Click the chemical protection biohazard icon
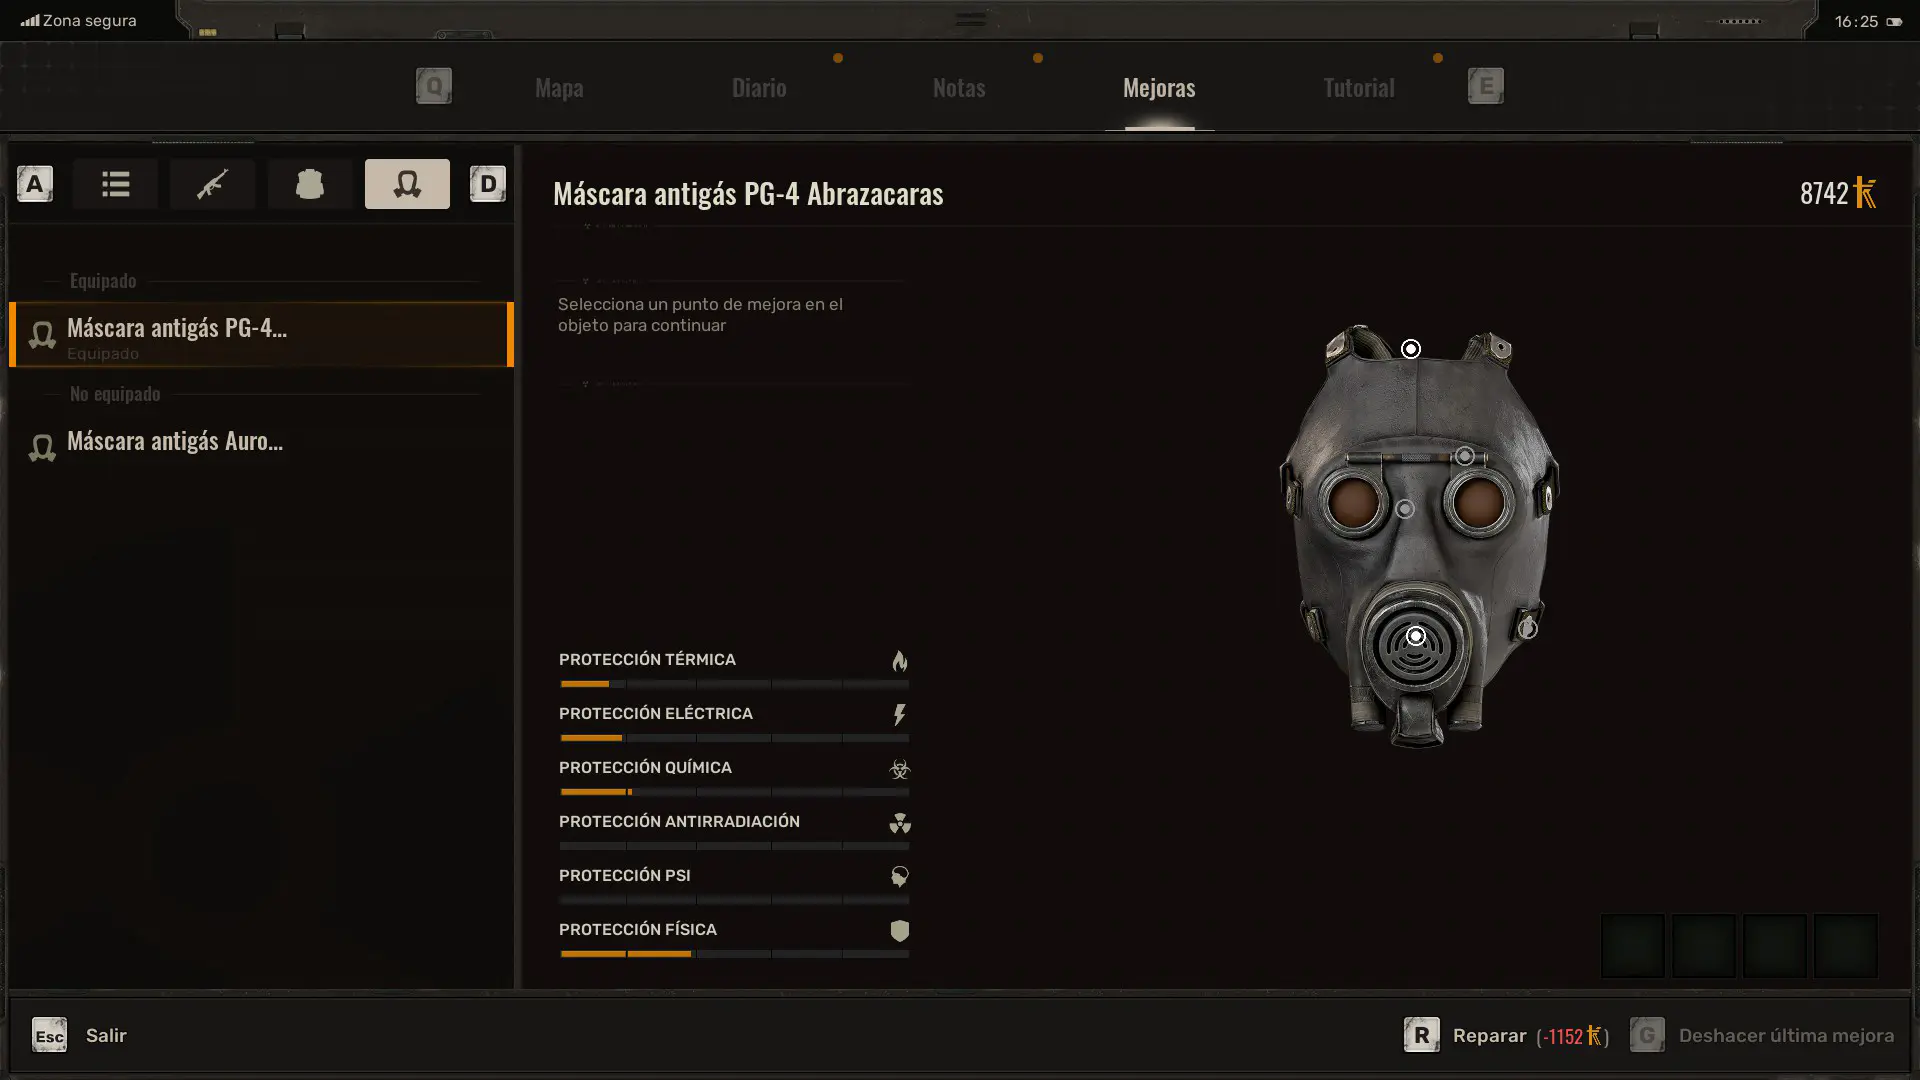Screen dimensions: 1920x1080 tap(900, 769)
